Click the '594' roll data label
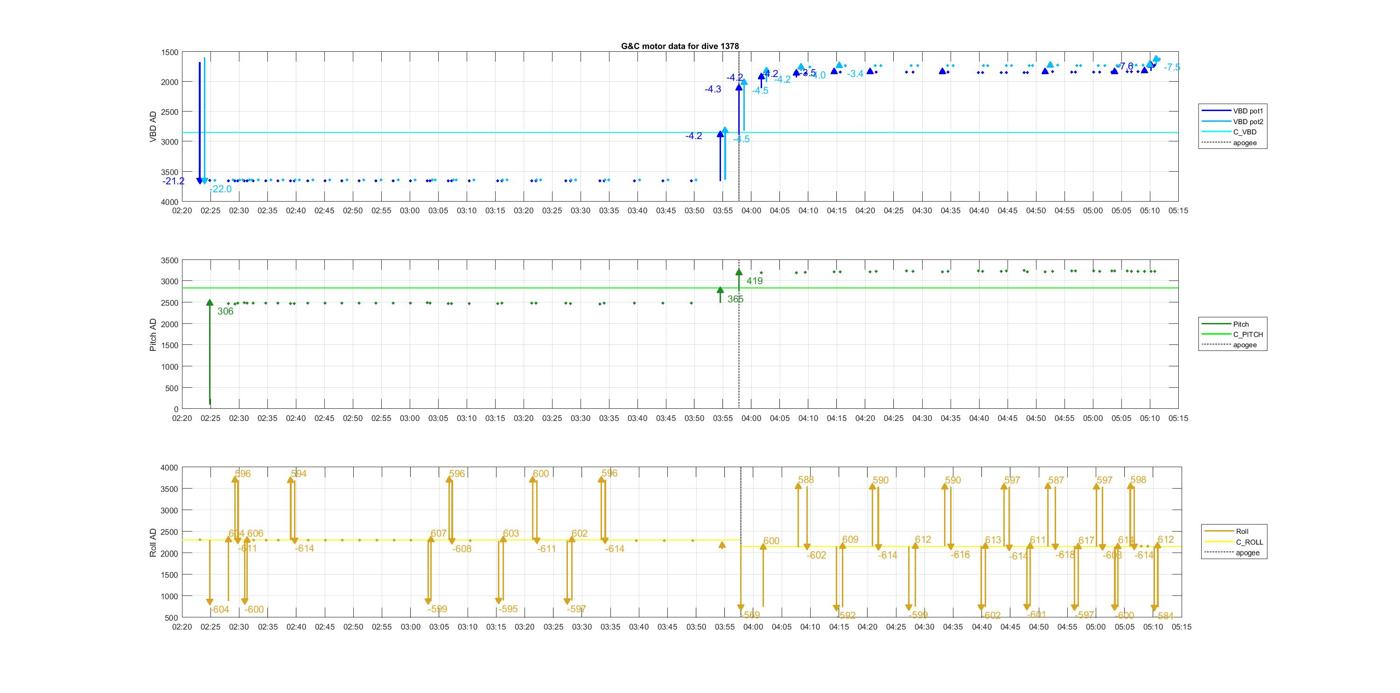Viewport: 1400px width, 693px height. 299,474
